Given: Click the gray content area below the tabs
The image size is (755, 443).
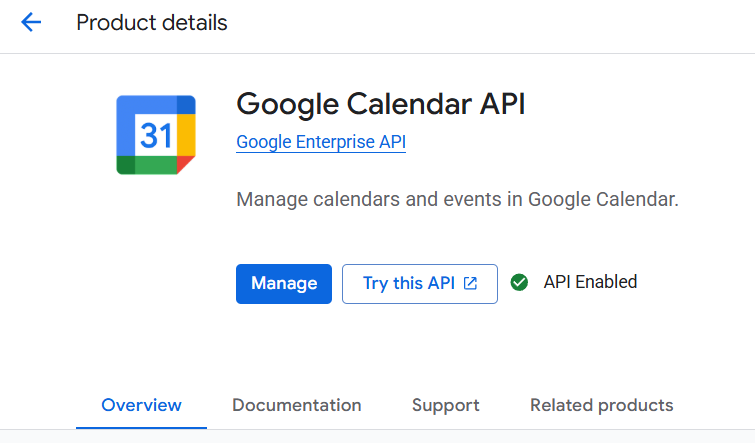Looking at the screenshot, I should coord(400,437).
